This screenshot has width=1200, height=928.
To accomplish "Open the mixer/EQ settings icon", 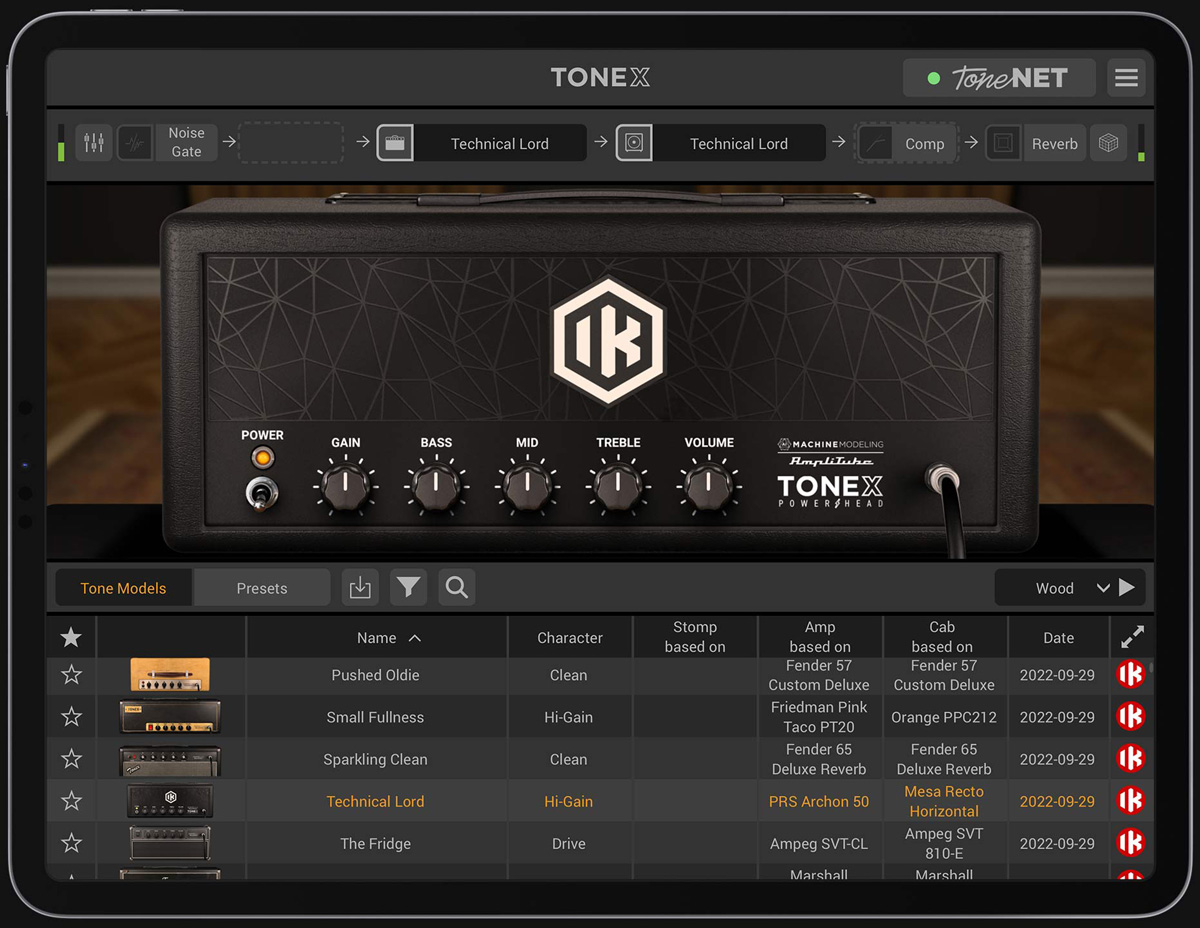I will point(94,143).
